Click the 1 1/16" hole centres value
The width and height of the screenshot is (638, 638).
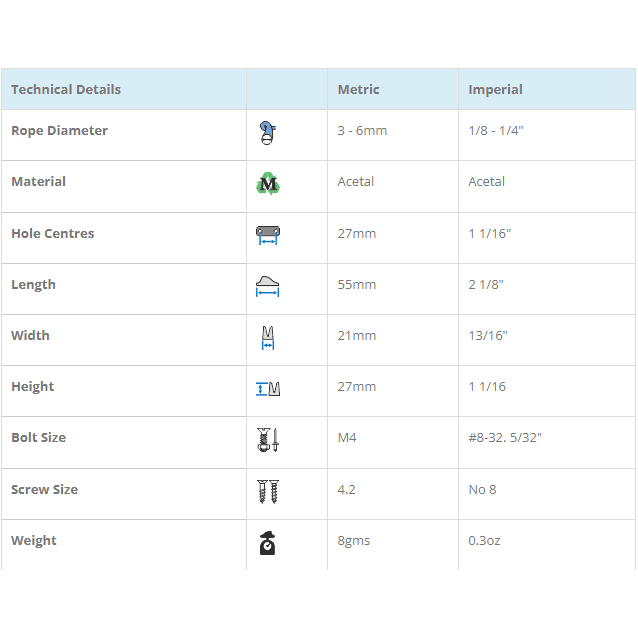pos(489,234)
